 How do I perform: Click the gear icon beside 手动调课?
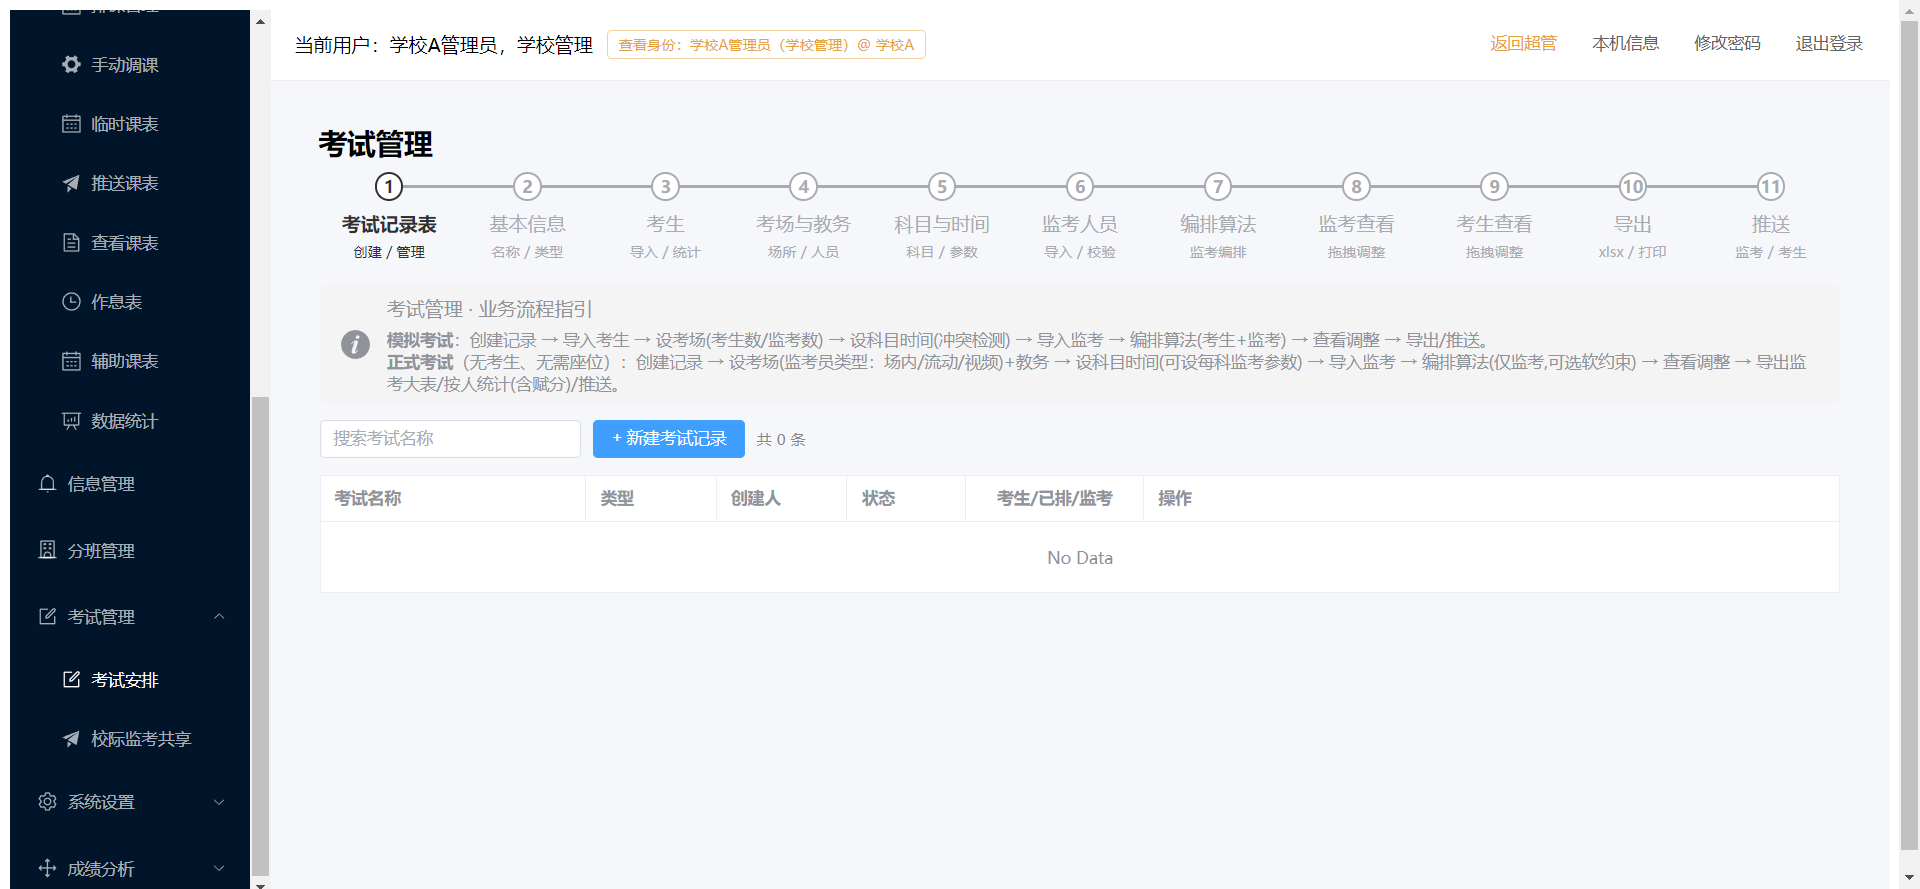pos(71,65)
